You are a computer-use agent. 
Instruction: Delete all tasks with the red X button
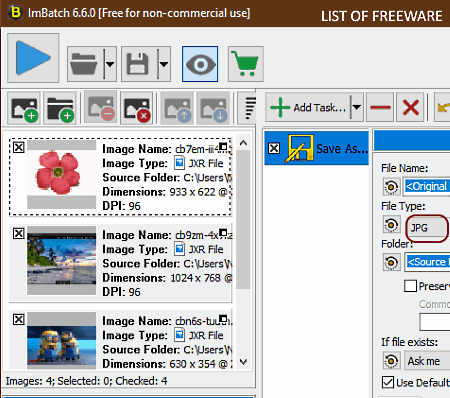point(411,107)
